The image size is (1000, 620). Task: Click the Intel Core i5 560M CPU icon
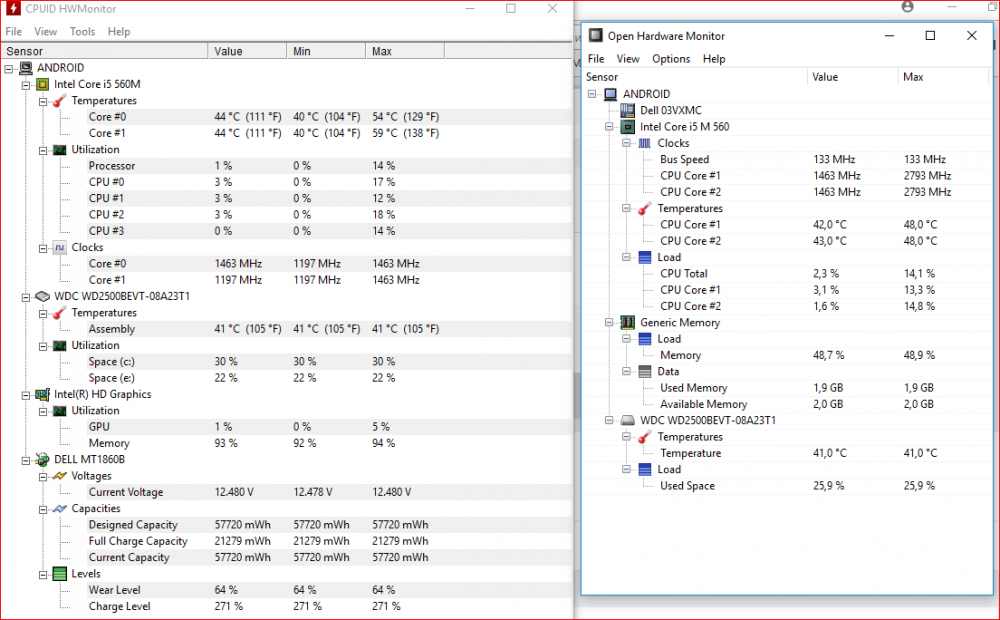(x=43, y=84)
